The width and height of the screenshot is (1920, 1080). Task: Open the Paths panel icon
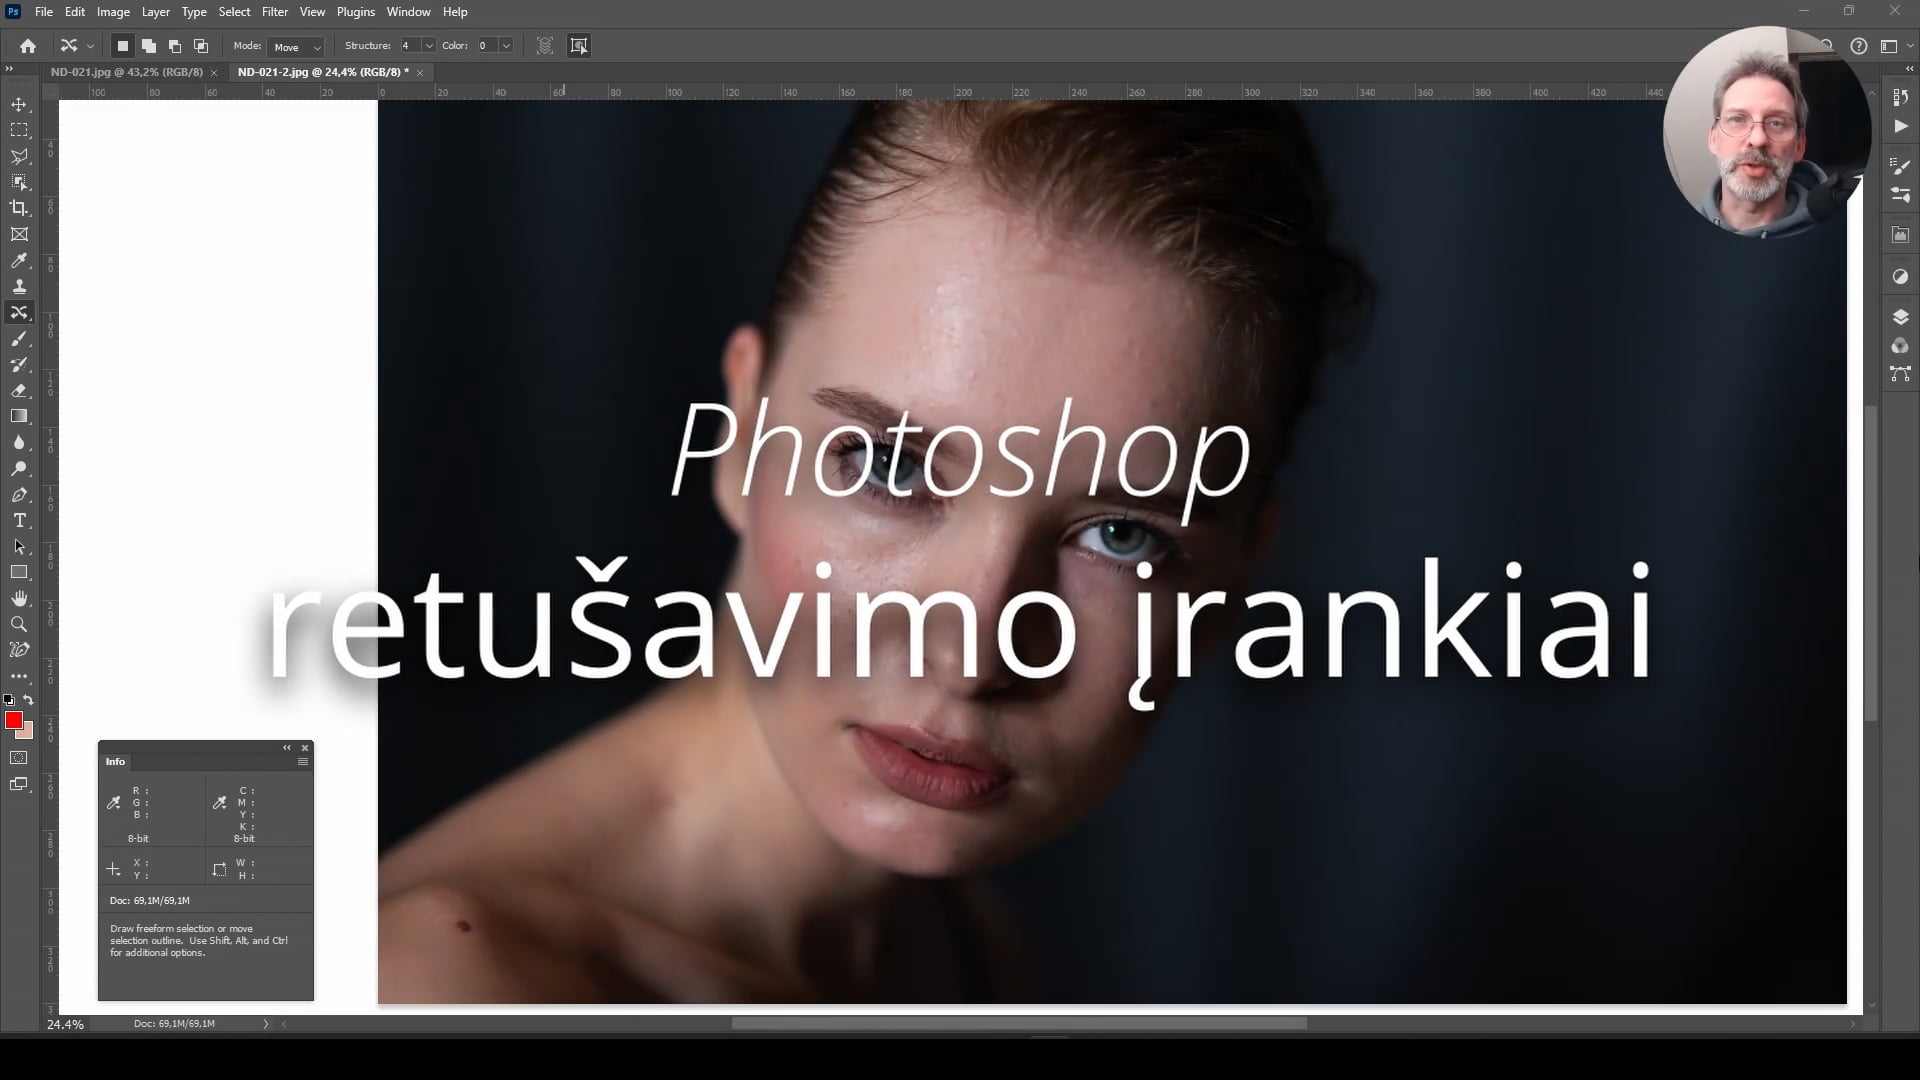coord(1900,374)
